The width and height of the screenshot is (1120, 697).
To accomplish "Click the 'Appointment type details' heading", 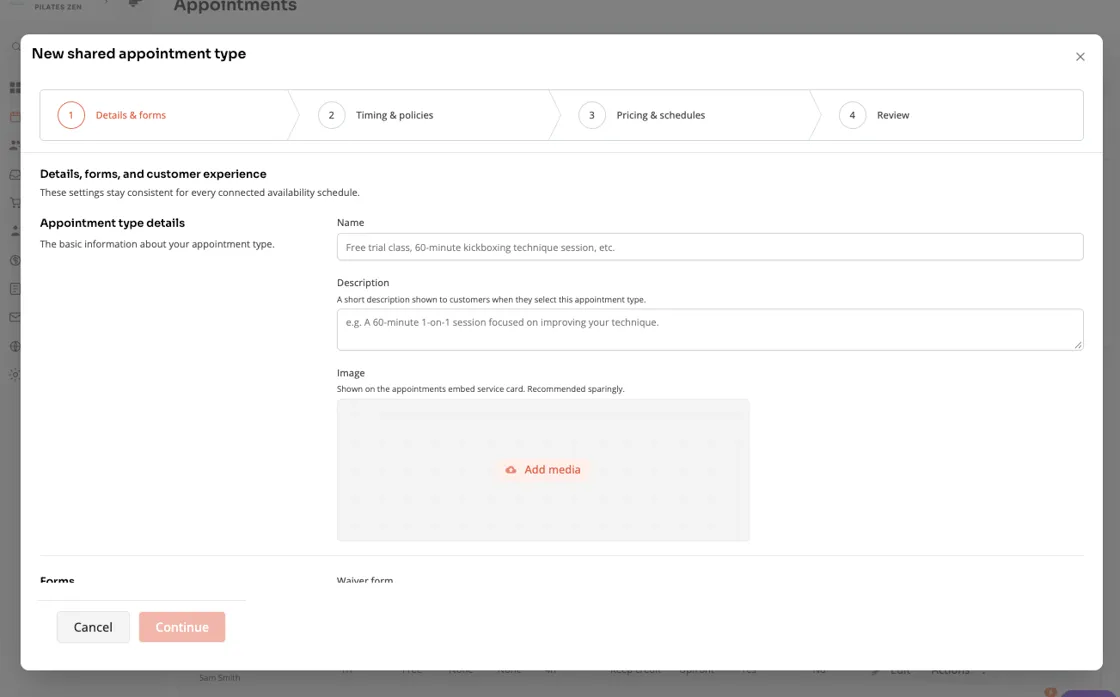I will point(112,223).
